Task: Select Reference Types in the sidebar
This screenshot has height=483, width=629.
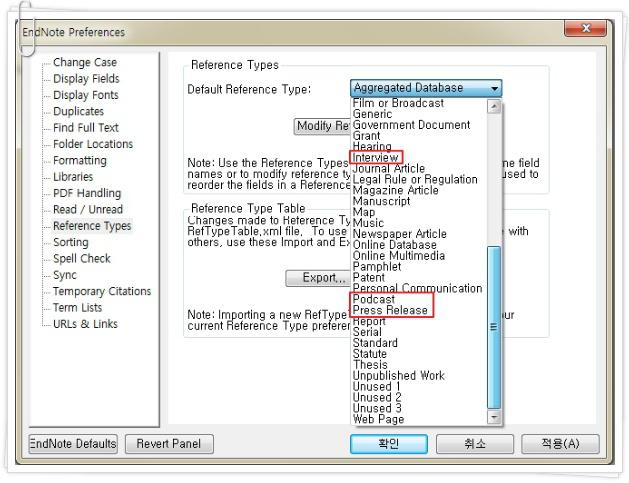Action: tap(92, 226)
